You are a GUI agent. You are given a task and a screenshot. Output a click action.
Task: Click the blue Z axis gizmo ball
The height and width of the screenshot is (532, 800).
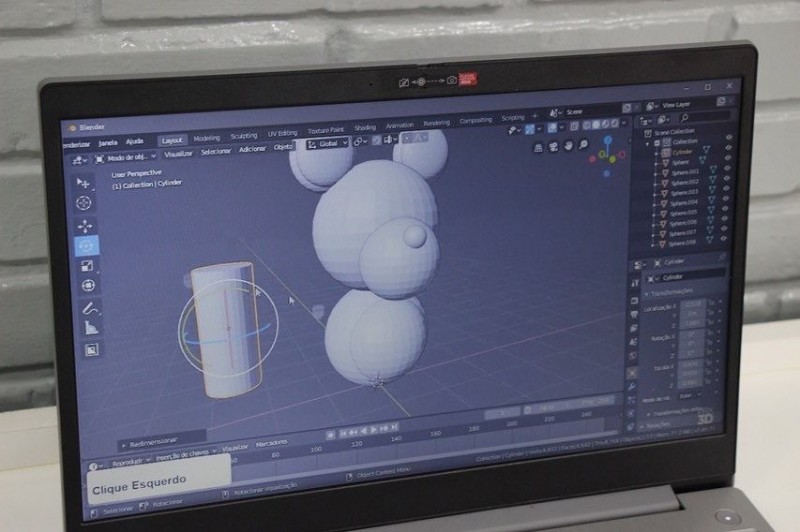pos(608,139)
